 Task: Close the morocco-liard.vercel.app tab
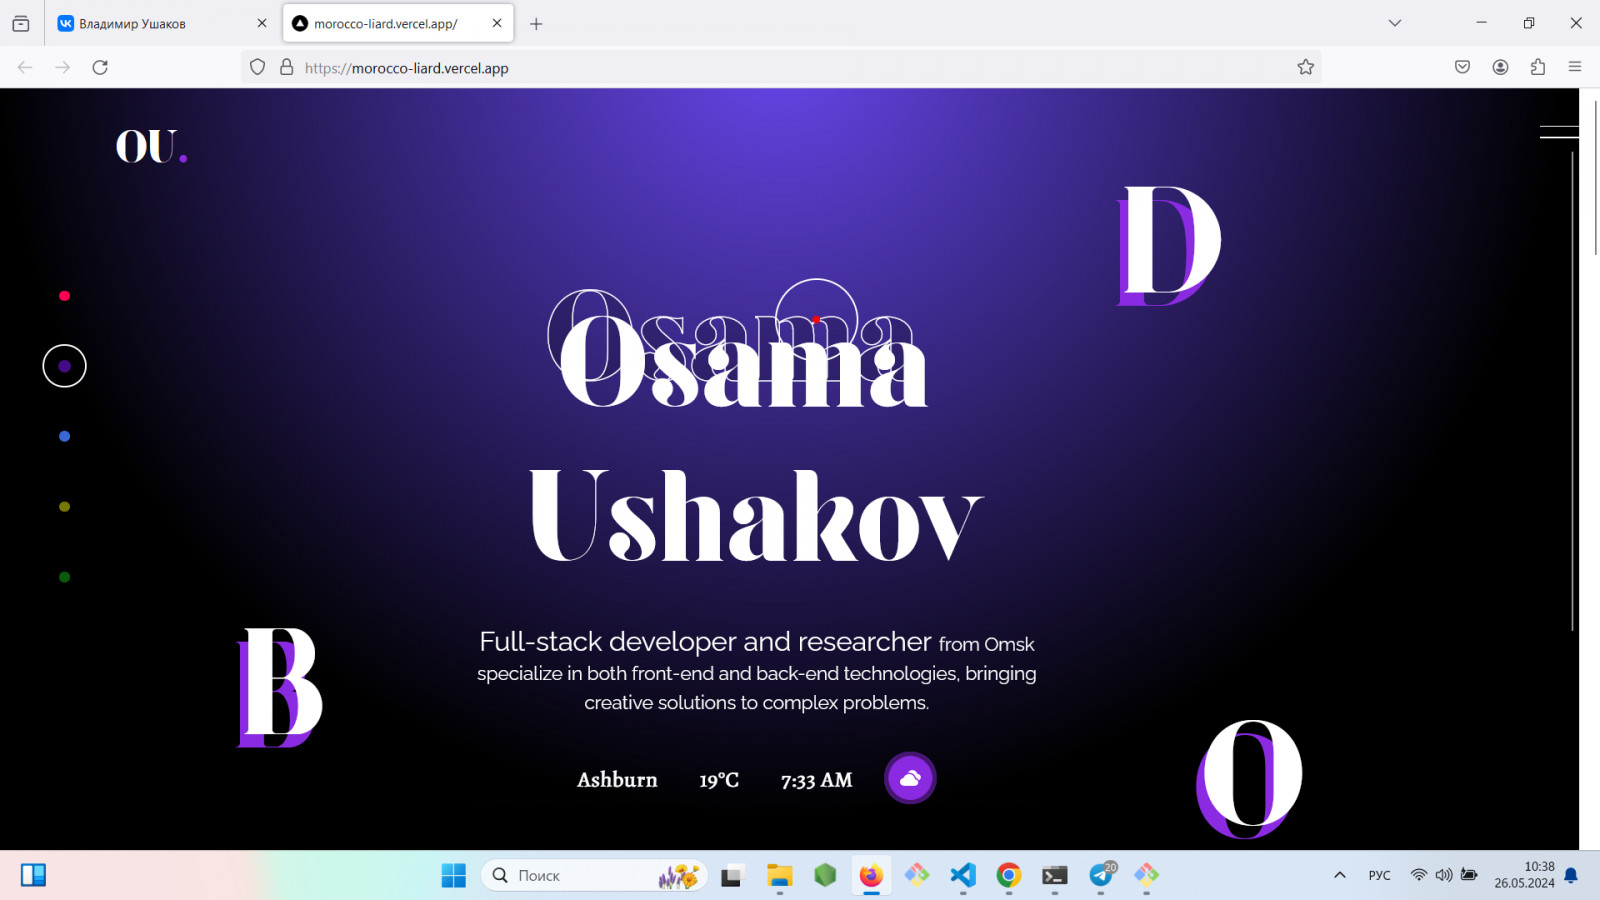(x=497, y=23)
